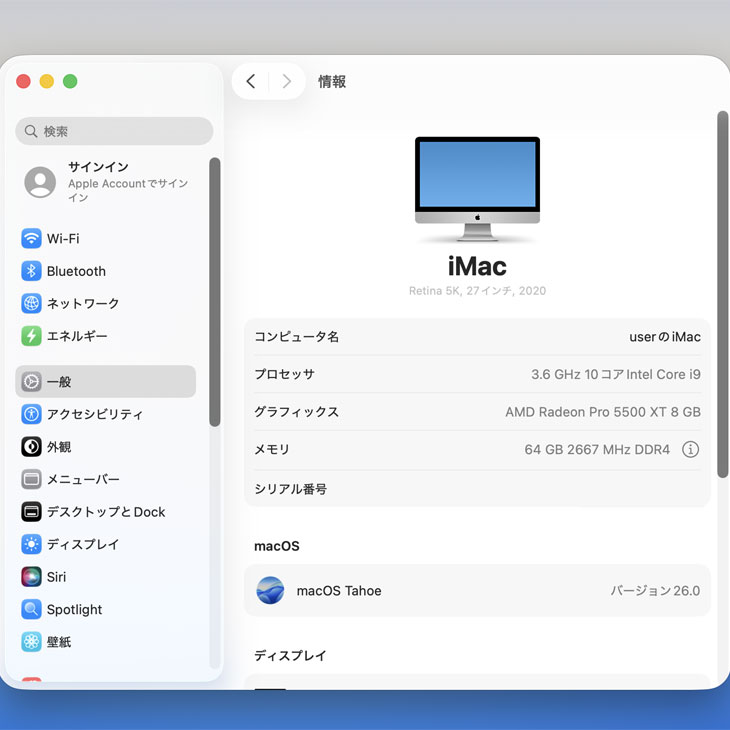Select ディスプレイ in the sidebar
The width and height of the screenshot is (730, 730).
click(83, 545)
